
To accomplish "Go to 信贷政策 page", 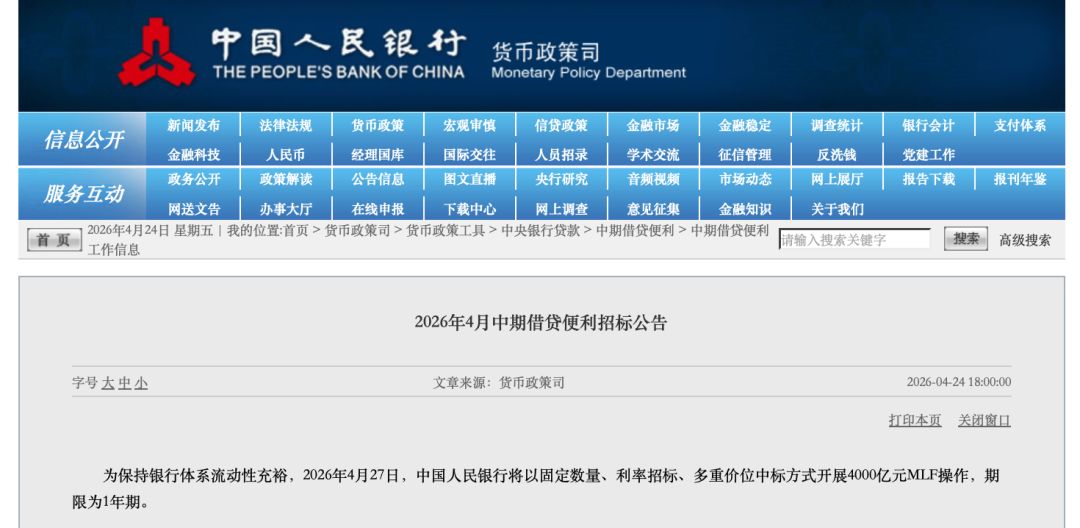I will (561, 126).
